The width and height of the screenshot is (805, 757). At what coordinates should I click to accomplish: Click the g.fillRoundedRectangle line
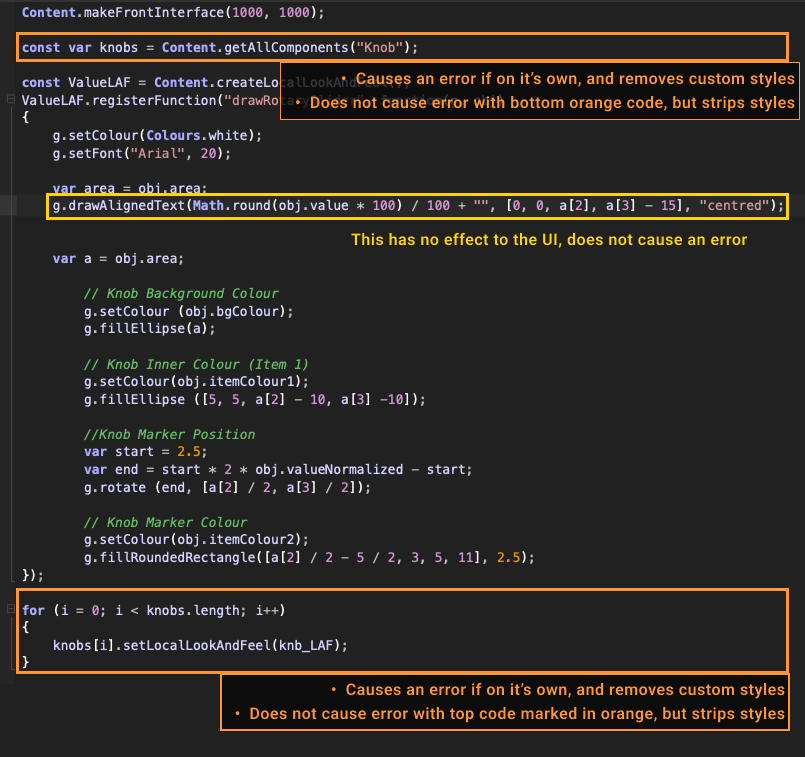309,557
